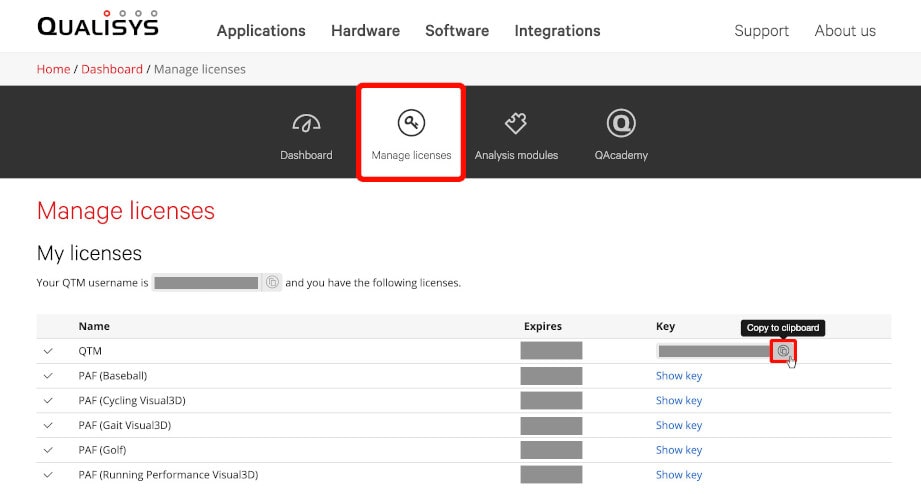Expand the PAF (Golf) row

pyautogui.click(x=48, y=450)
